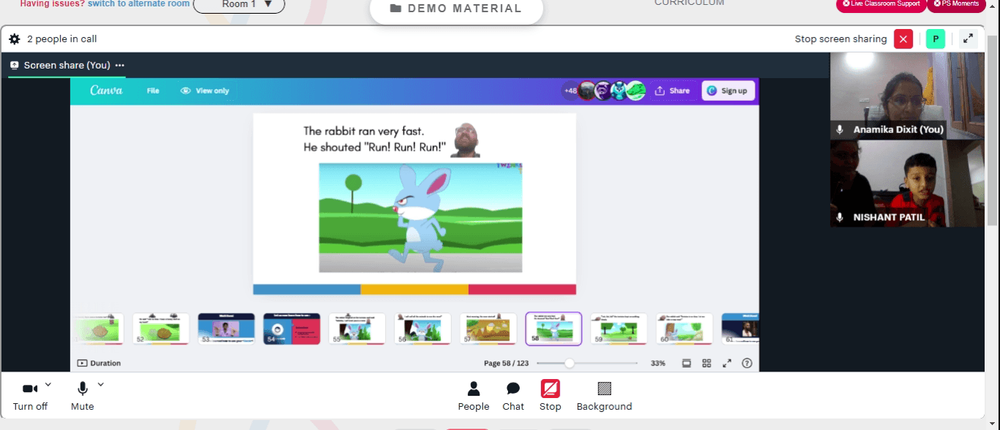1000x430 pixels.
Task: Select slide 52 thumbnail
Action: point(161,329)
